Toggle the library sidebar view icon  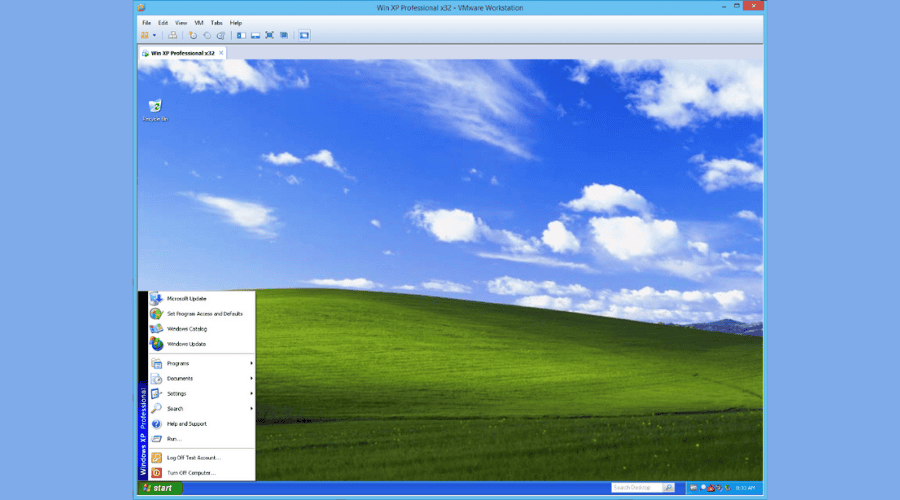tap(242, 35)
